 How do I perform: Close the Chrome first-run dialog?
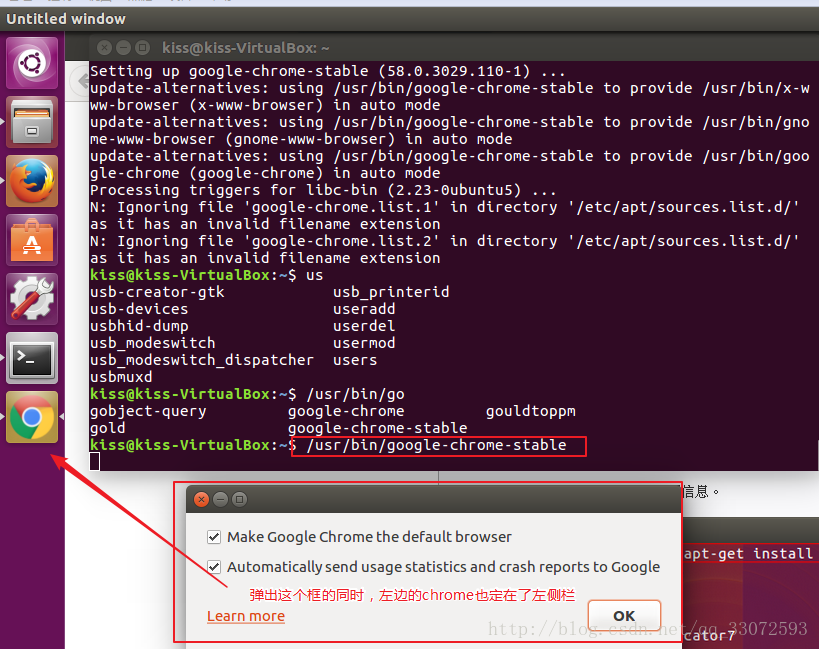pyautogui.click(x=201, y=499)
